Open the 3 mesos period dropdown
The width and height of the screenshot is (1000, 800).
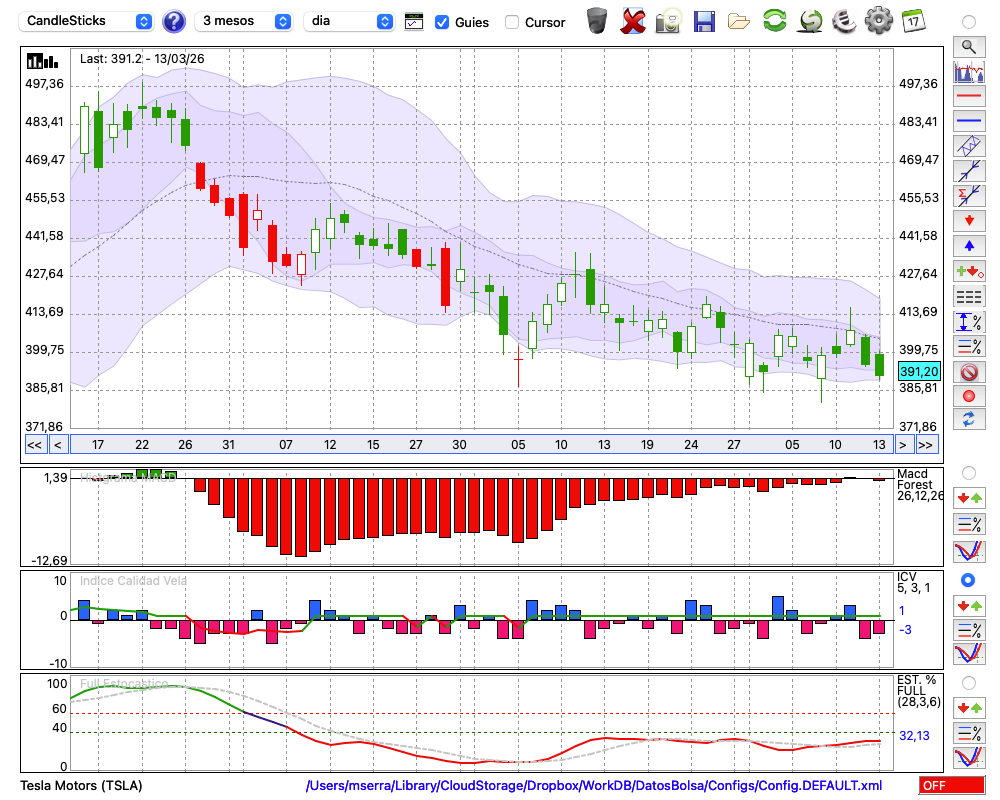[x=245, y=21]
